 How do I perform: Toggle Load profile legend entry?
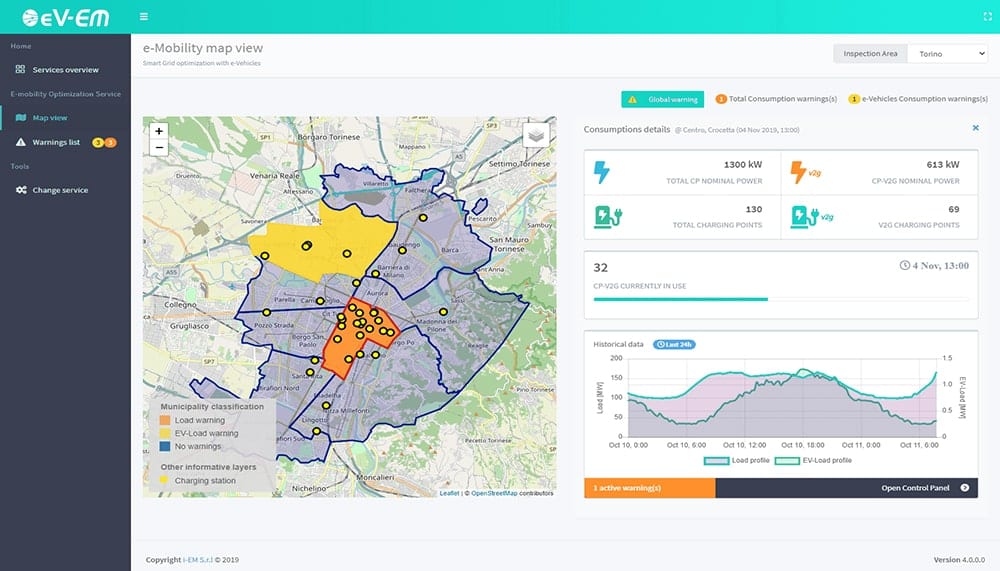pos(736,460)
